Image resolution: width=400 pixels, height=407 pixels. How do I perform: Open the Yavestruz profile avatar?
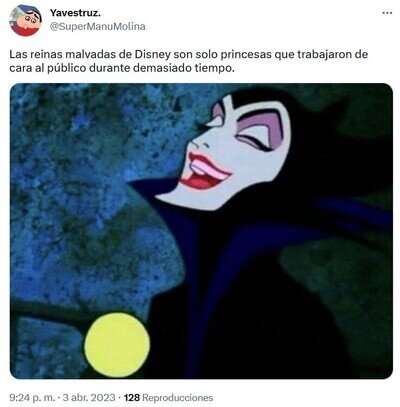pyautogui.click(x=25, y=20)
